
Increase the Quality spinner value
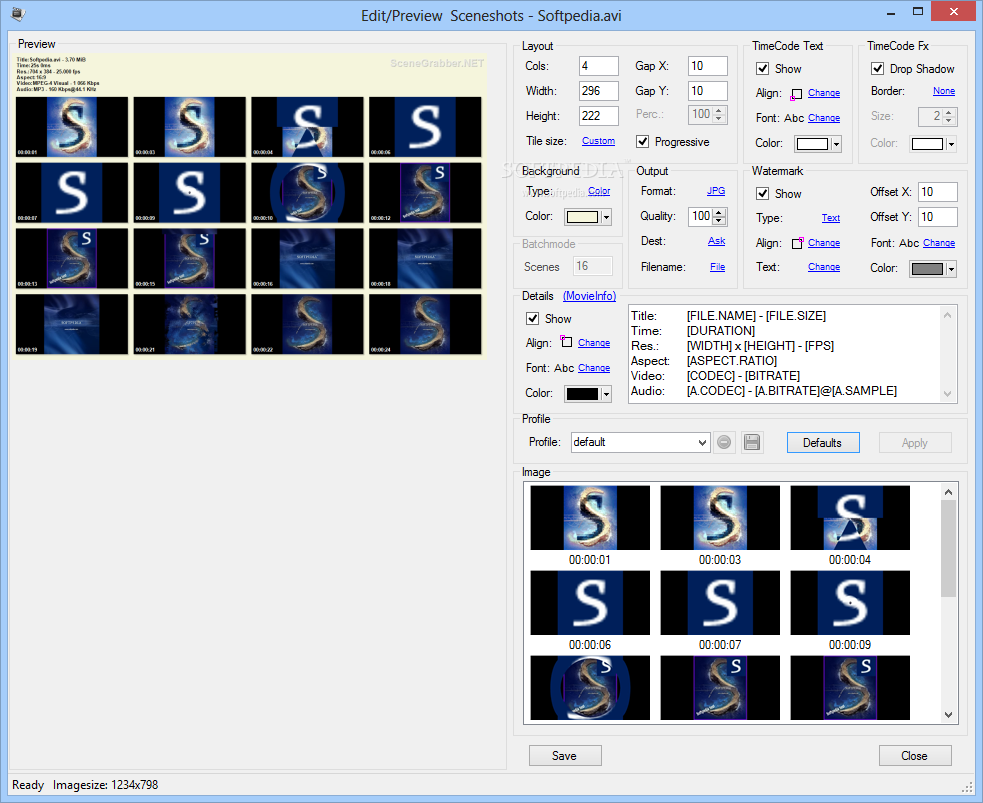coord(720,213)
